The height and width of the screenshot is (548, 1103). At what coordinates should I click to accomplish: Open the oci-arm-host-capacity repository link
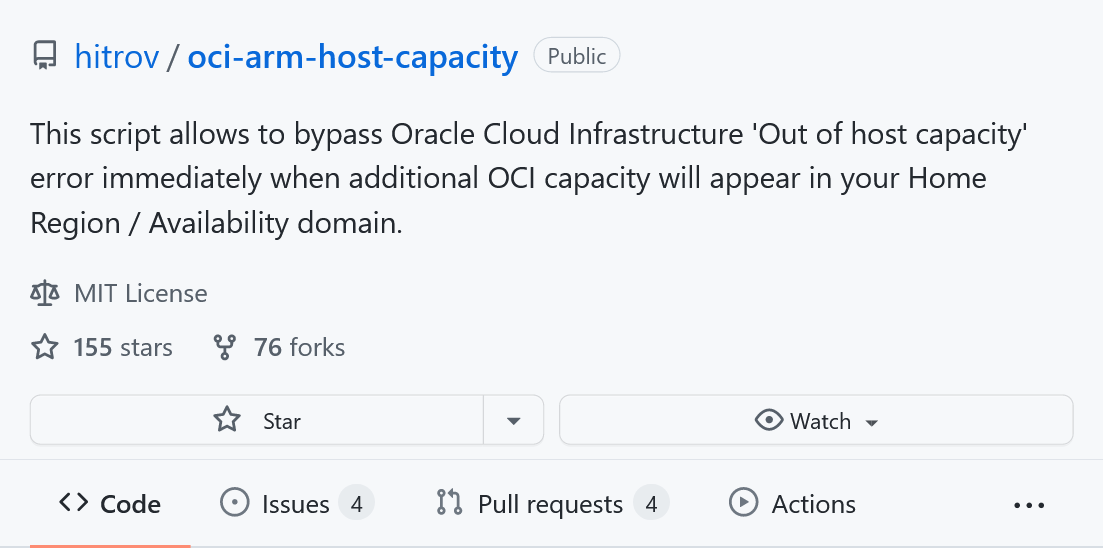coord(353,57)
